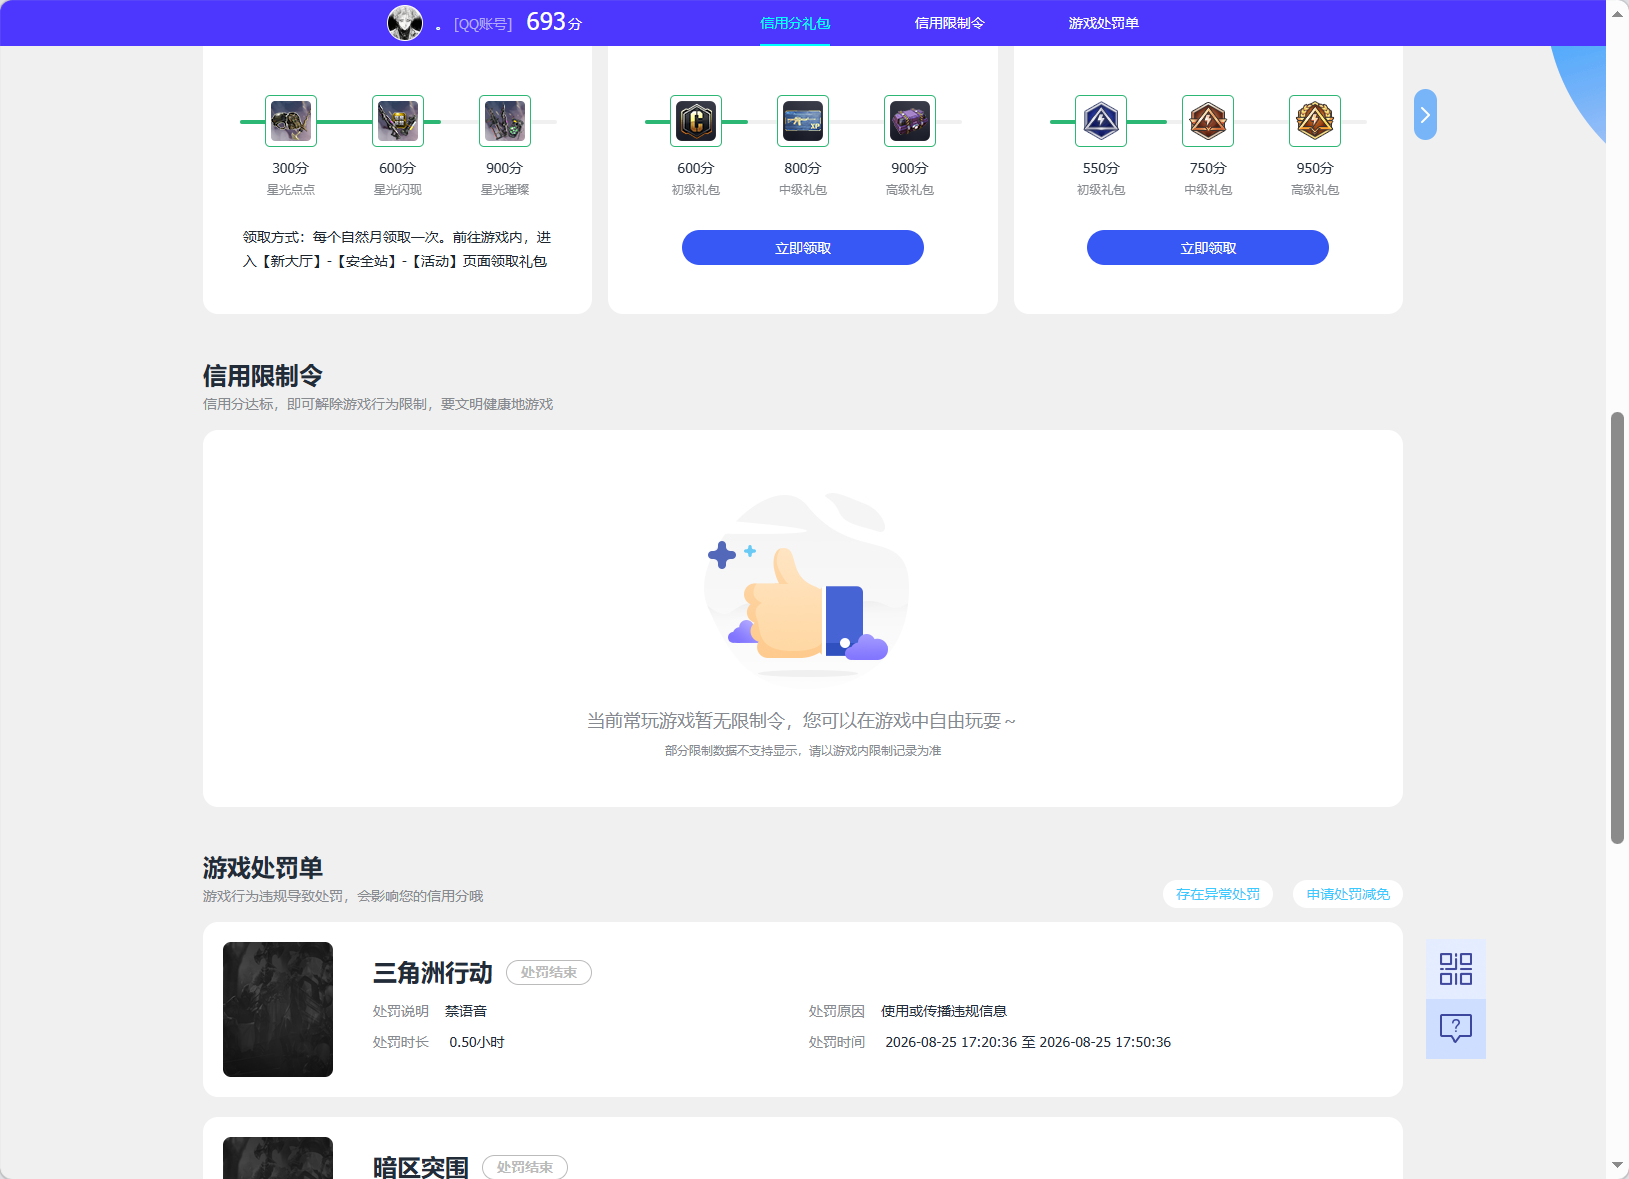Click the 300分 星光点点 reward icon
This screenshot has height=1179, width=1629.
click(291, 121)
